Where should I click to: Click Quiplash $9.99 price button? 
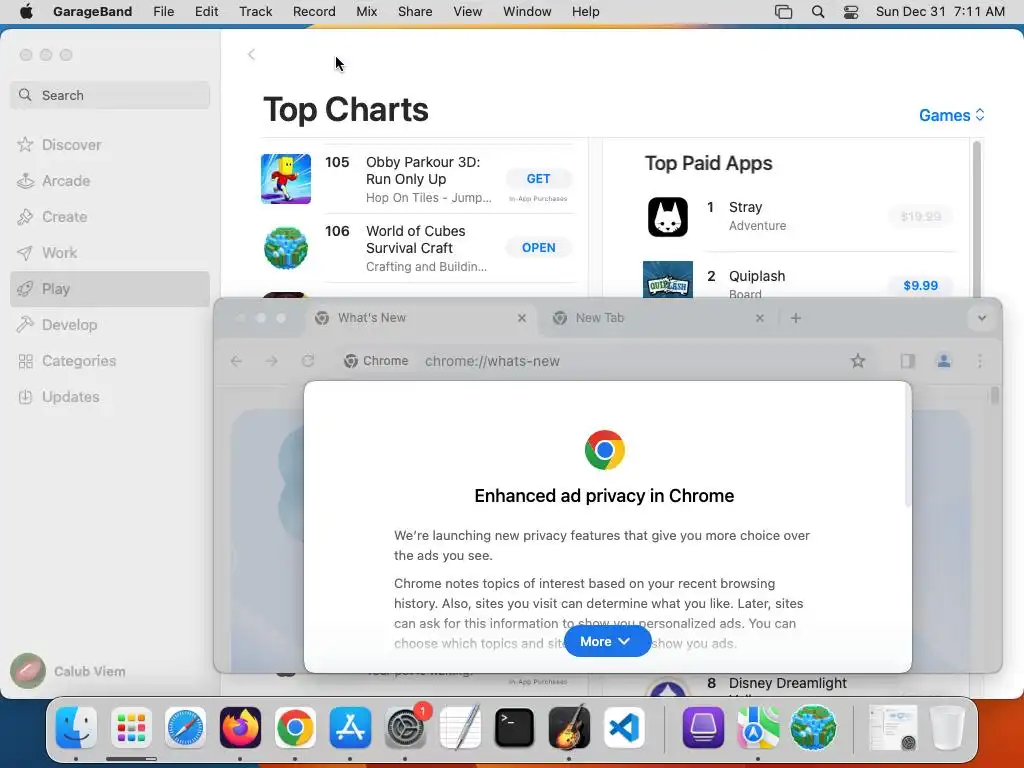(x=920, y=285)
